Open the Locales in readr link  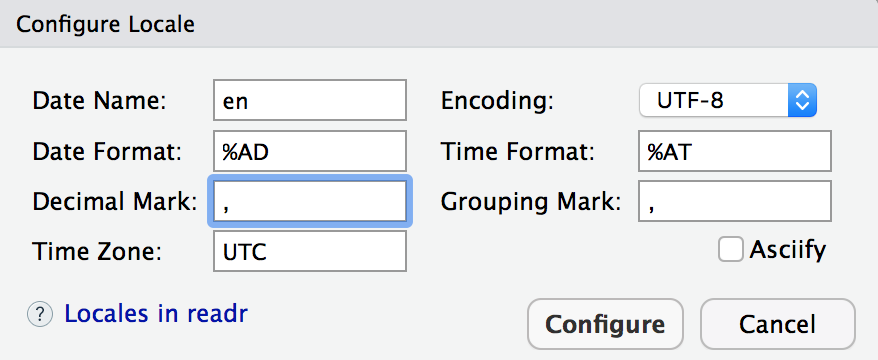point(156,314)
